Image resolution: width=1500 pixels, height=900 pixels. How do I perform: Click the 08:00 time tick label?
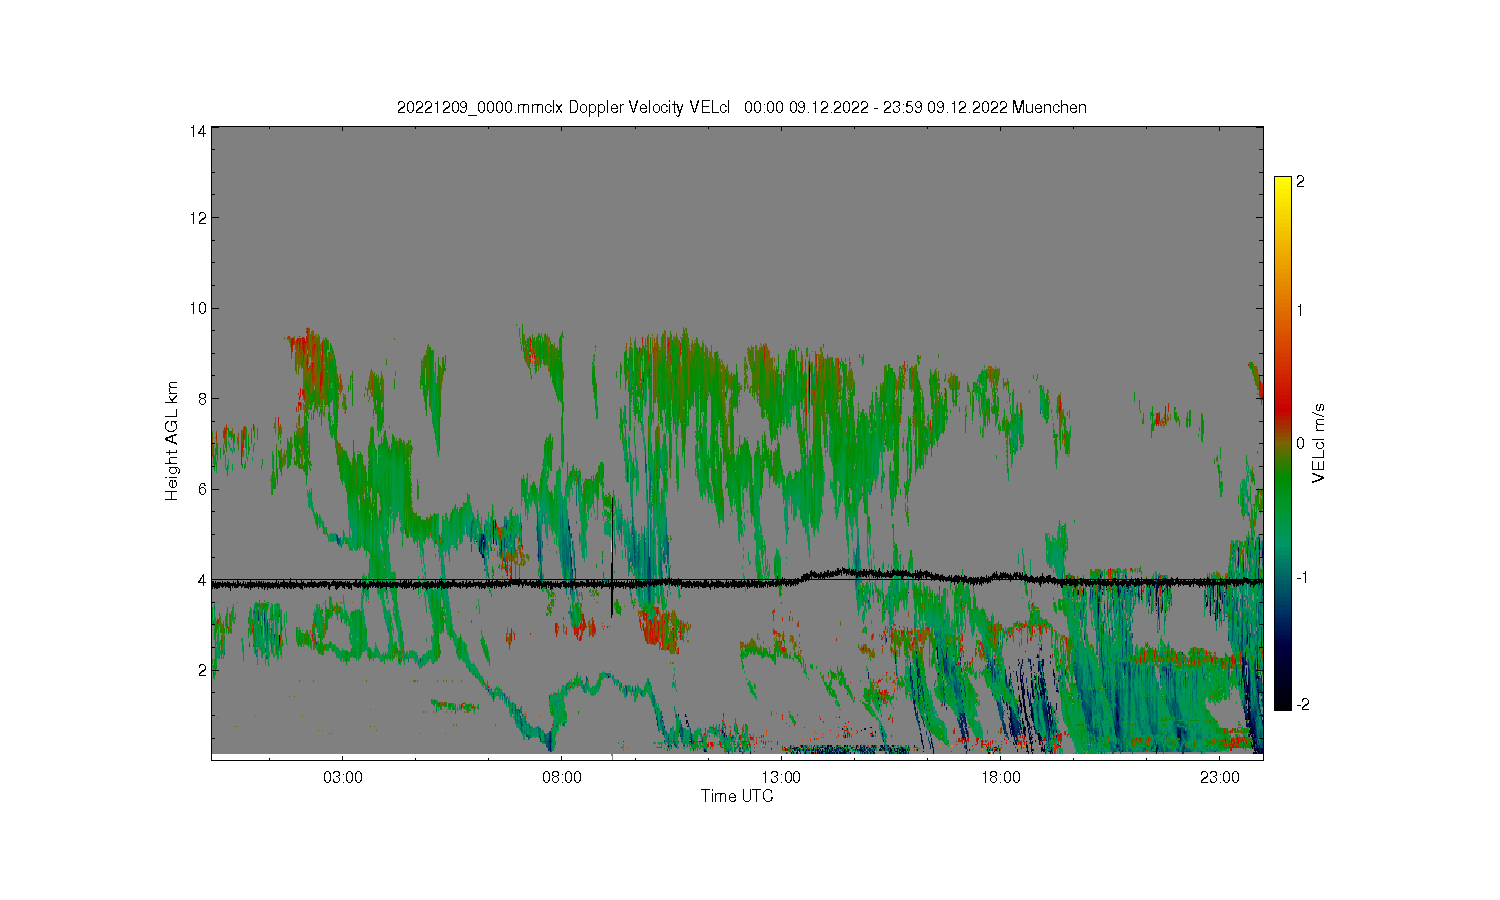(x=562, y=777)
